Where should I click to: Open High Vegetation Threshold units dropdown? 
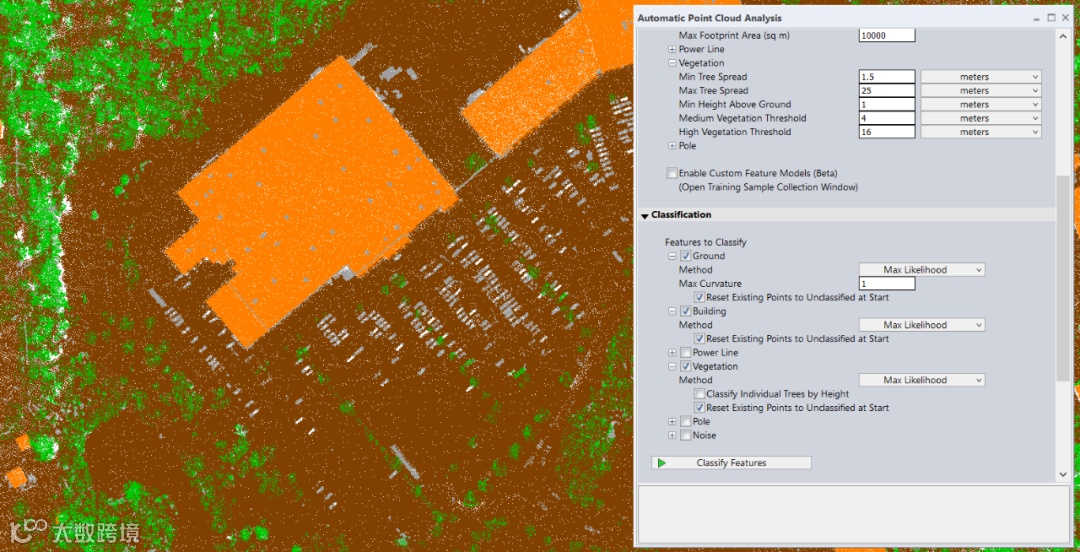coord(981,132)
